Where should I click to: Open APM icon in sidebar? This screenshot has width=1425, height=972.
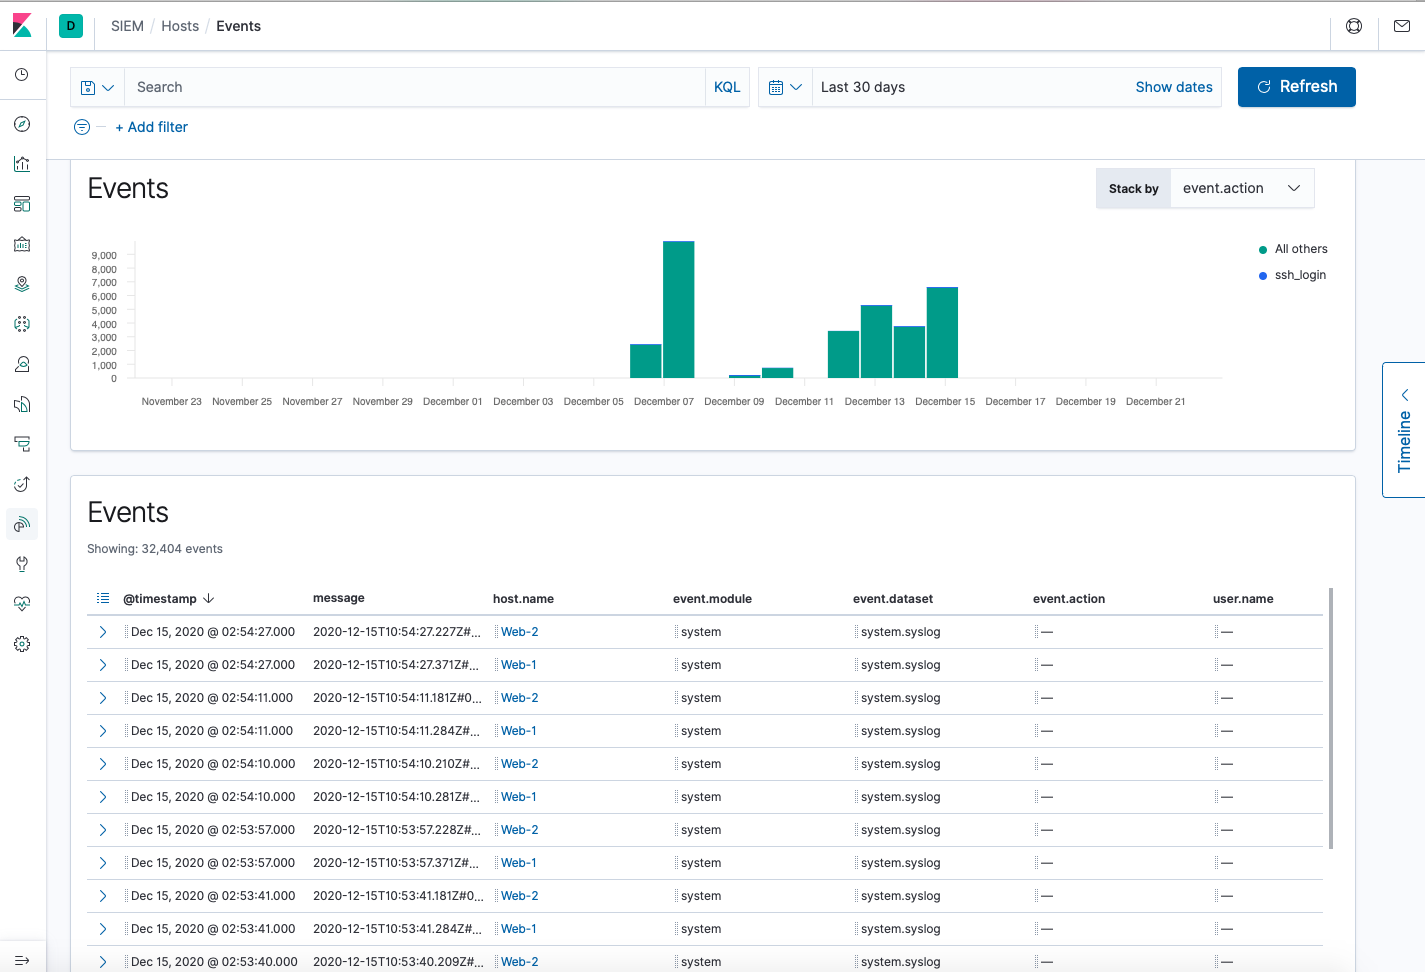tap(22, 444)
